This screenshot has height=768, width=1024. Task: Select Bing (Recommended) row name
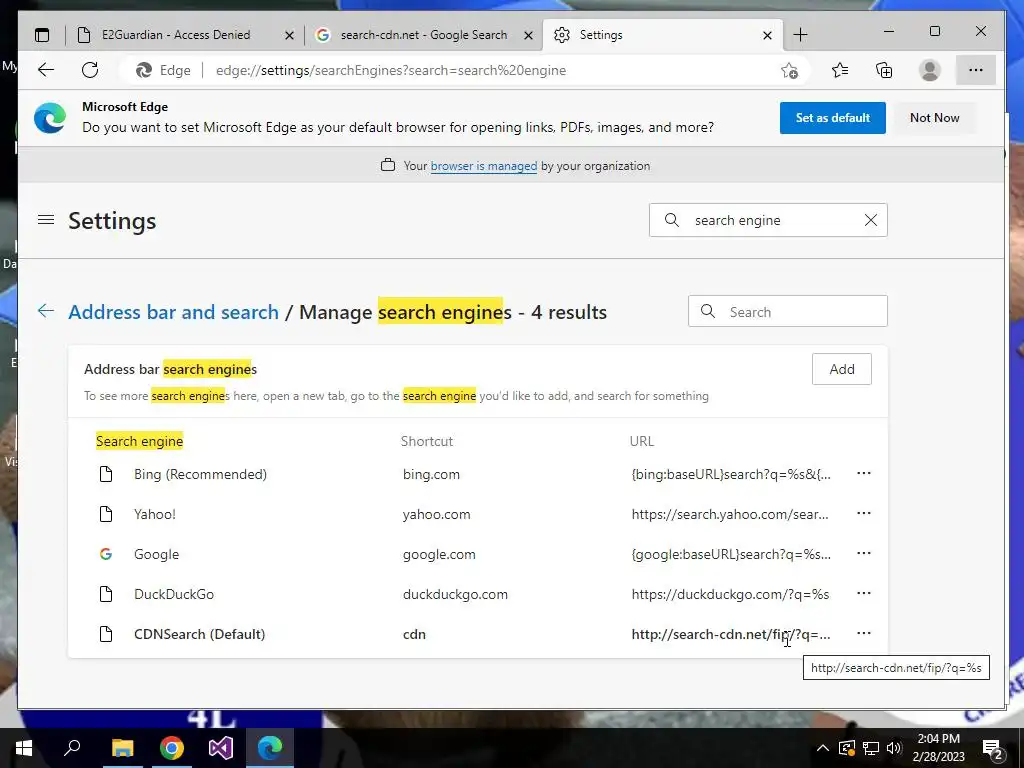point(200,474)
